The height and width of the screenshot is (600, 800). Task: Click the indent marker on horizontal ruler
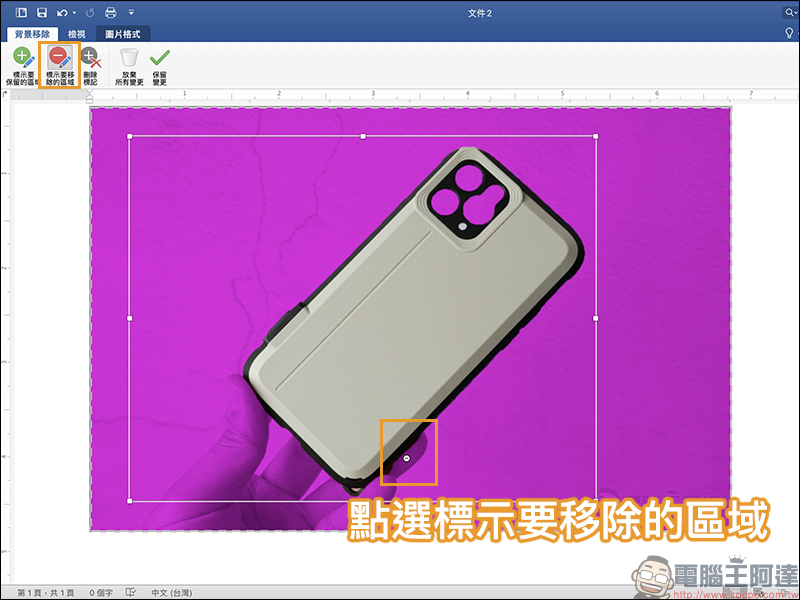[x=90, y=96]
